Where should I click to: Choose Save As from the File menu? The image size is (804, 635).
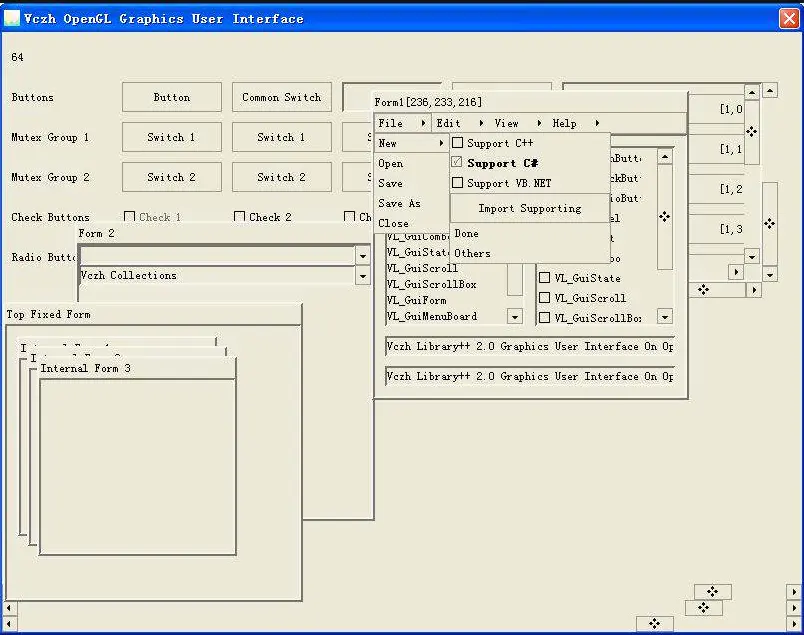pyautogui.click(x=399, y=204)
